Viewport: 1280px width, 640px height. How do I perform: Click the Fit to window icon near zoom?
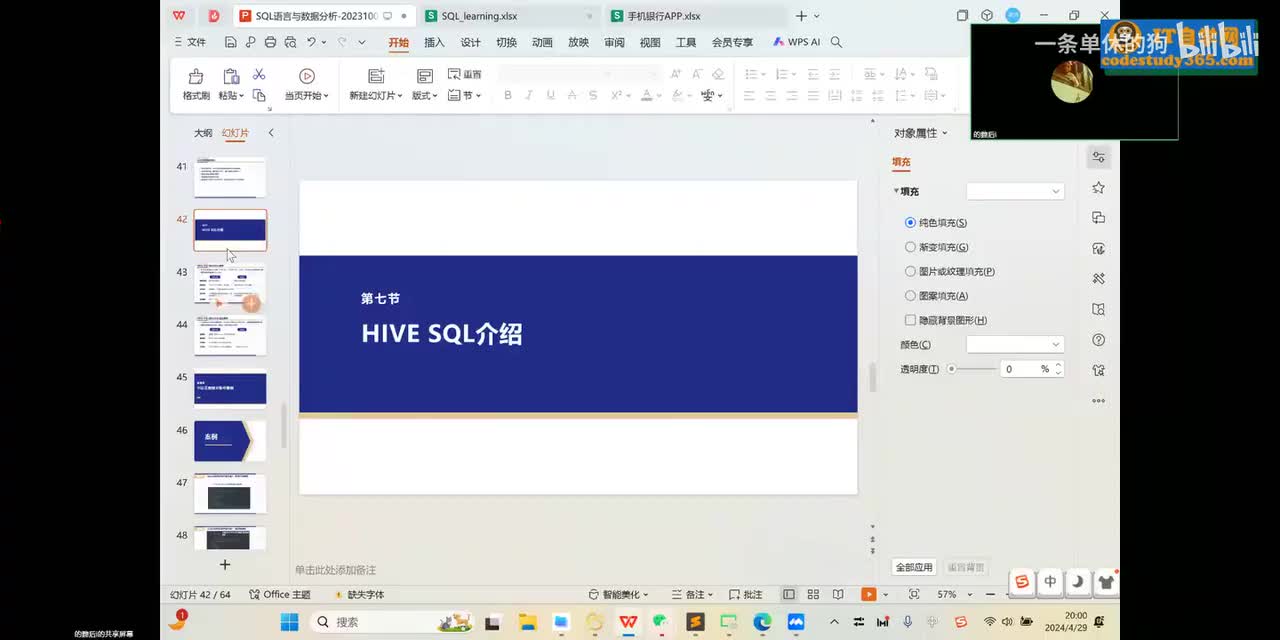pyautogui.click(x=914, y=594)
